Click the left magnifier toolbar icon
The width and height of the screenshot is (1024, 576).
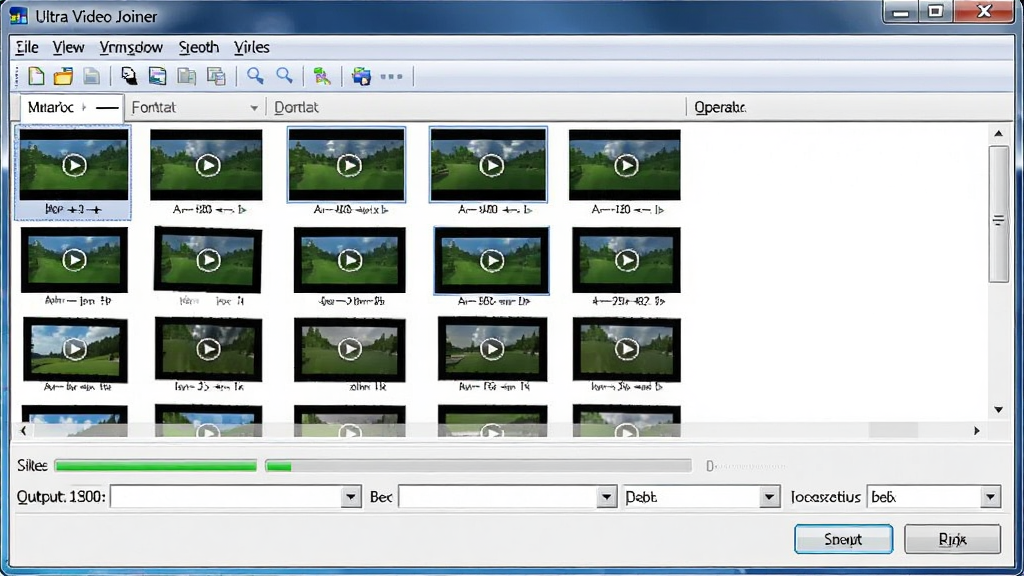click(255, 76)
